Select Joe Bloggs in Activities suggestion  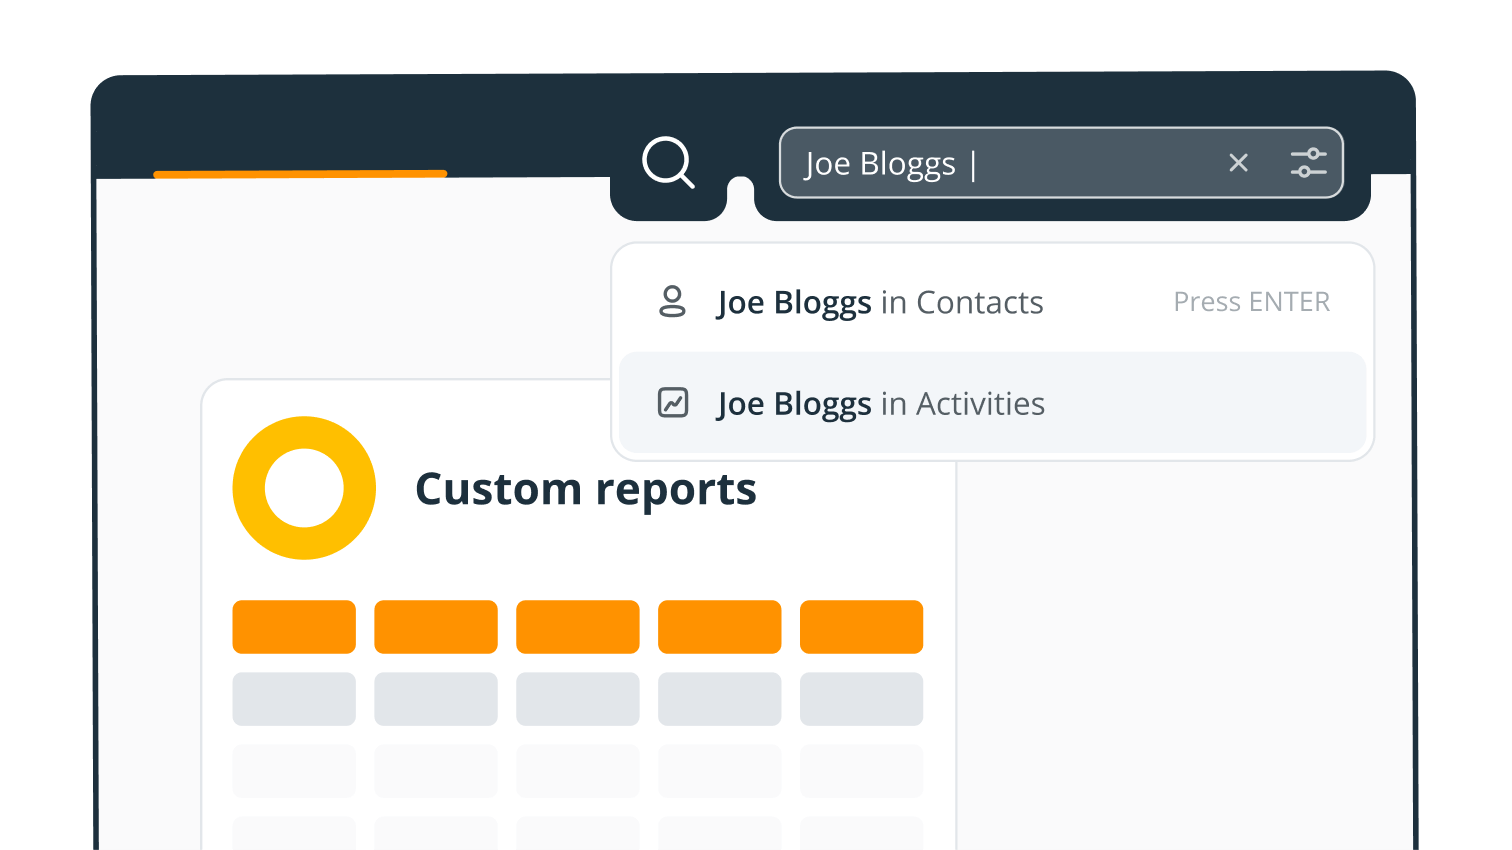click(992, 403)
